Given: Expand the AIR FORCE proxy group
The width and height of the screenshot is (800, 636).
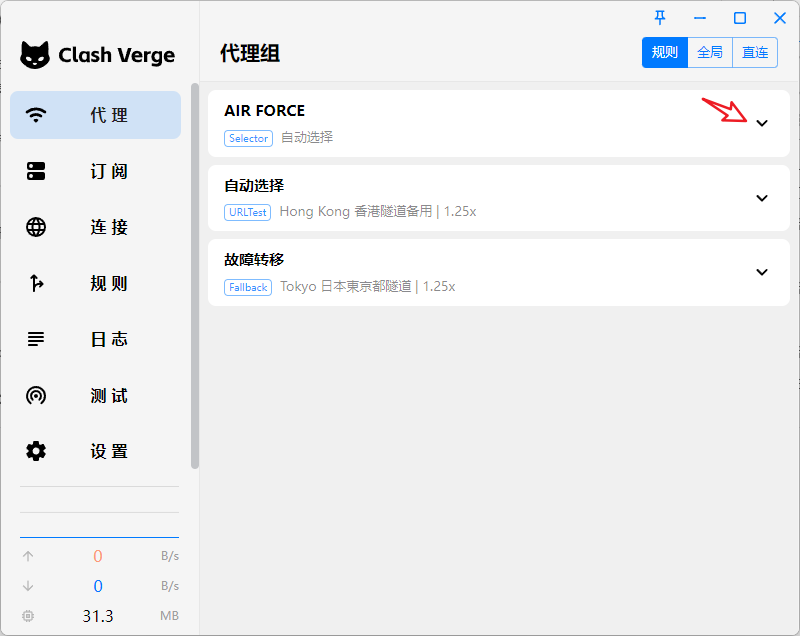Looking at the screenshot, I should pyautogui.click(x=762, y=123).
